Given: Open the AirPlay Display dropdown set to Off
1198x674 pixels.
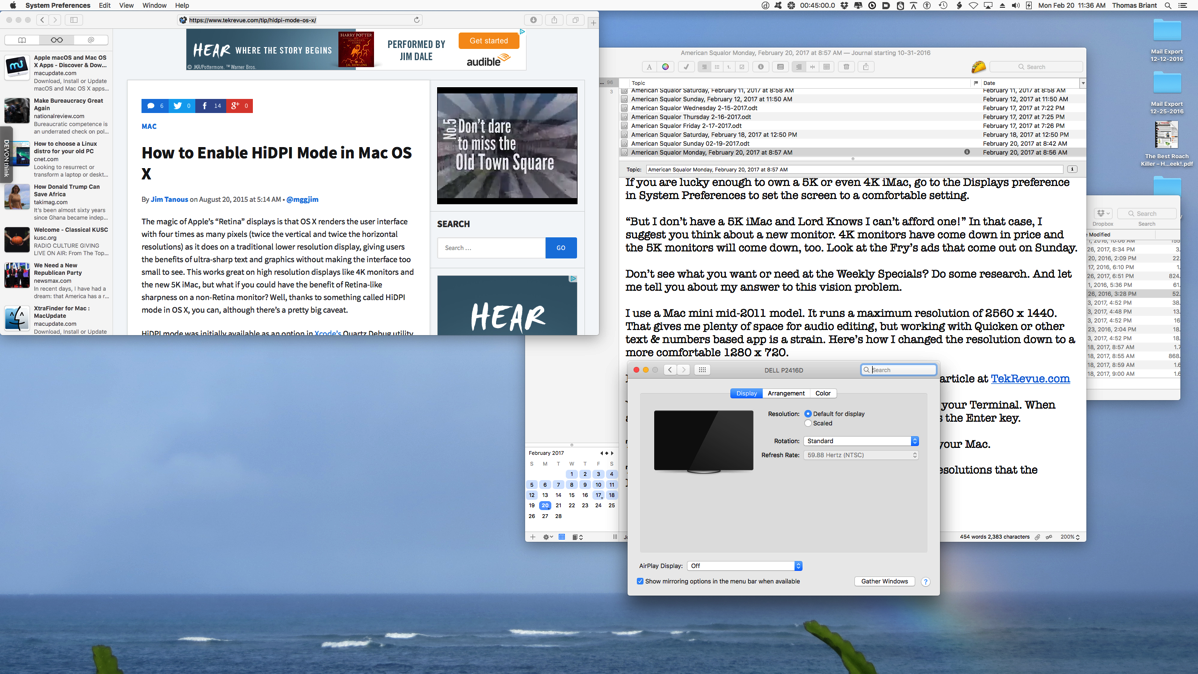Looking at the screenshot, I should point(744,566).
